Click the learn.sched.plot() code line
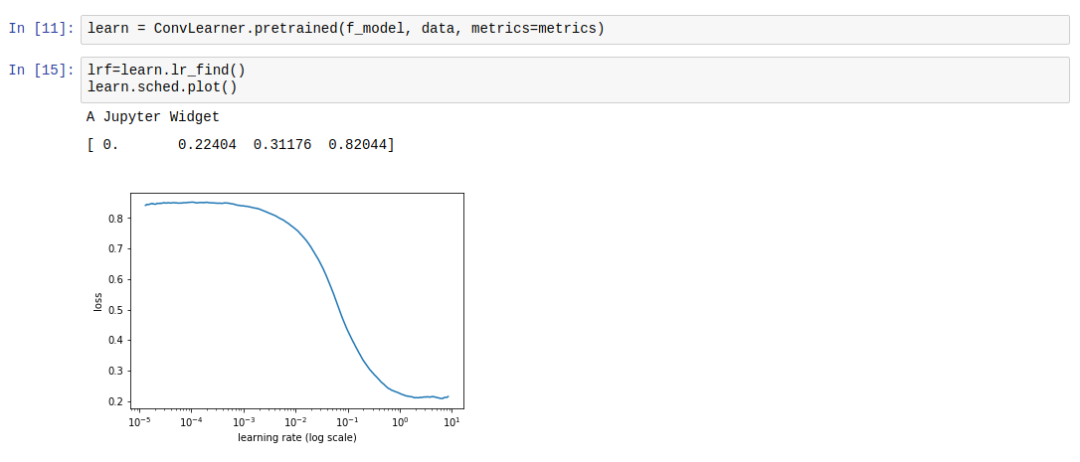1080x462 pixels. (x=162, y=87)
